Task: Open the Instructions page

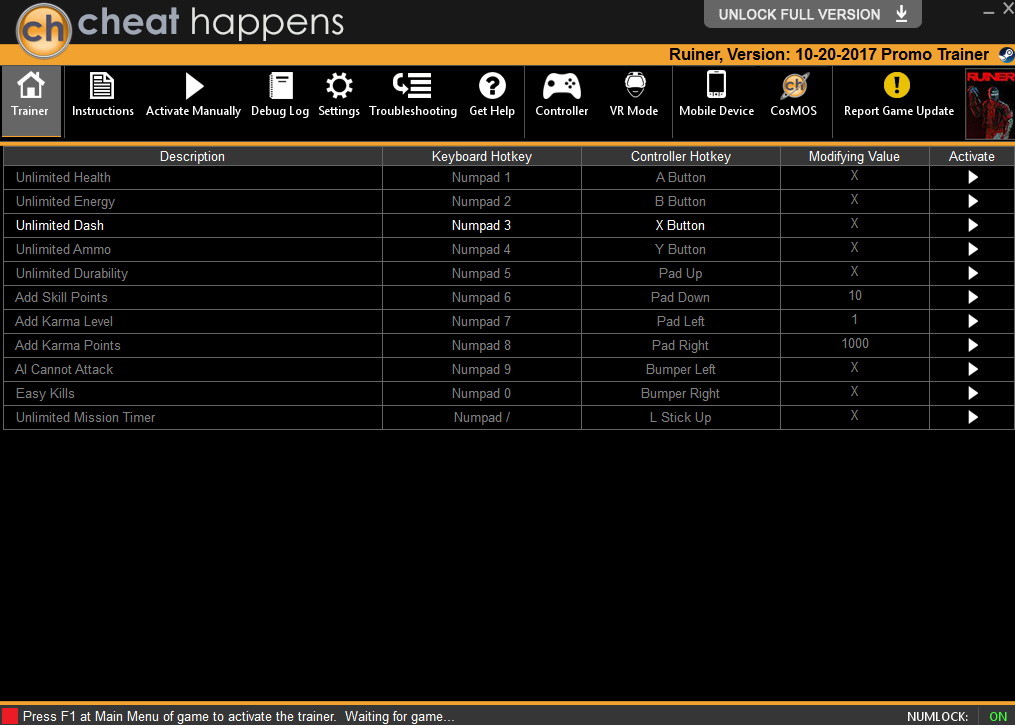Action: [102, 95]
